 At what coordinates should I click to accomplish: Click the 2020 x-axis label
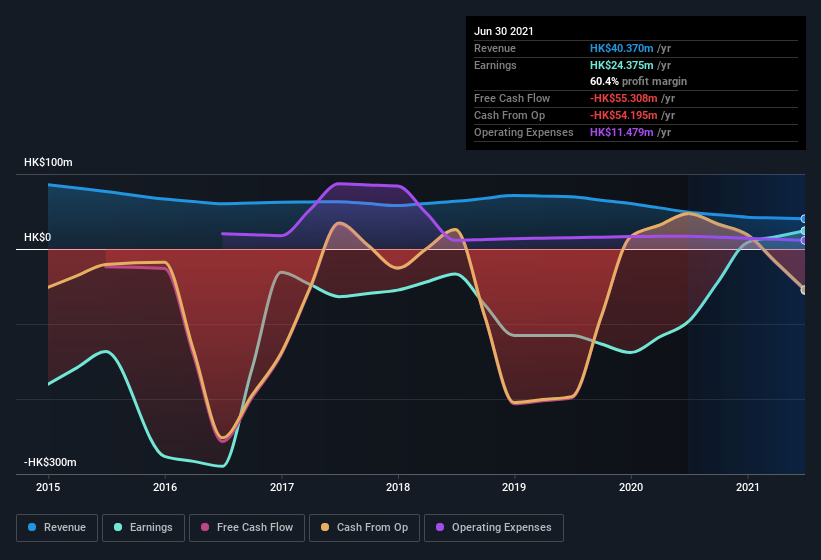coord(631,487)
